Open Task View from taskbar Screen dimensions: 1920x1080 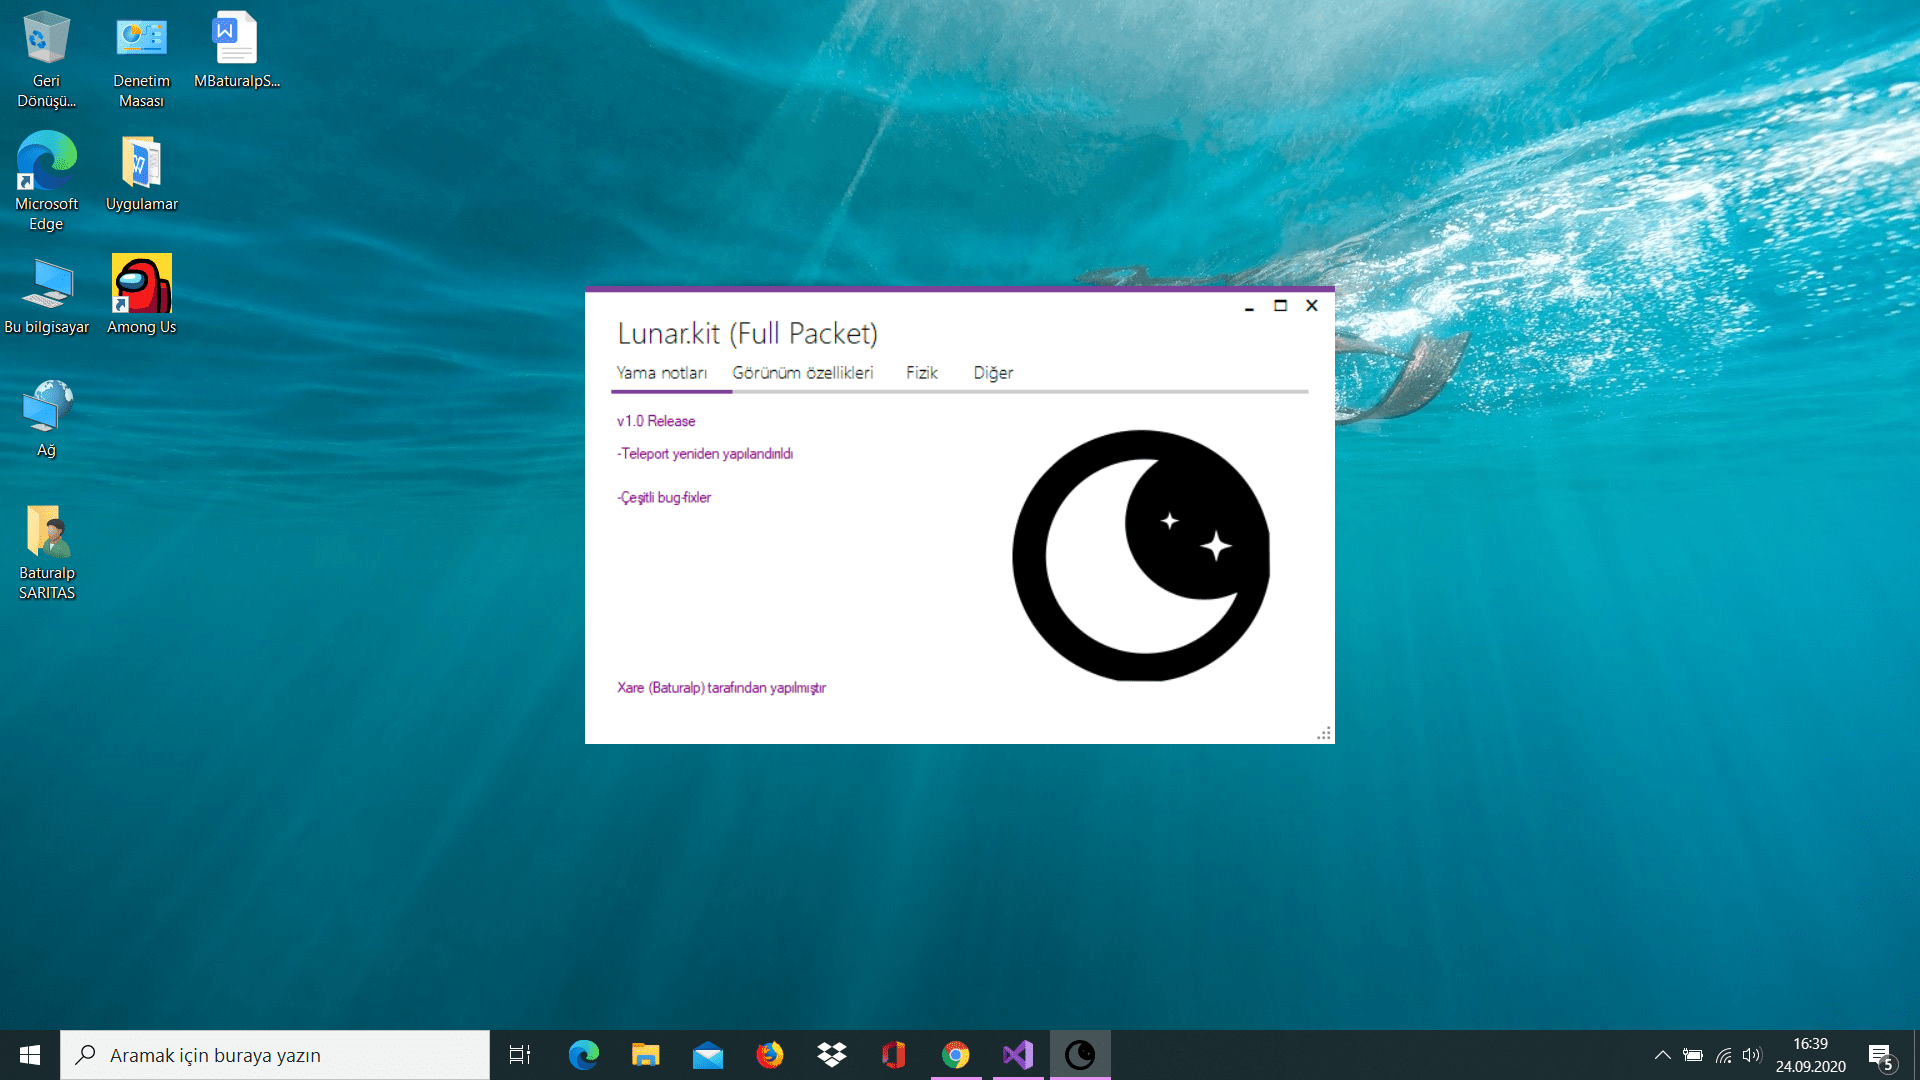(x=520, y=1055)
